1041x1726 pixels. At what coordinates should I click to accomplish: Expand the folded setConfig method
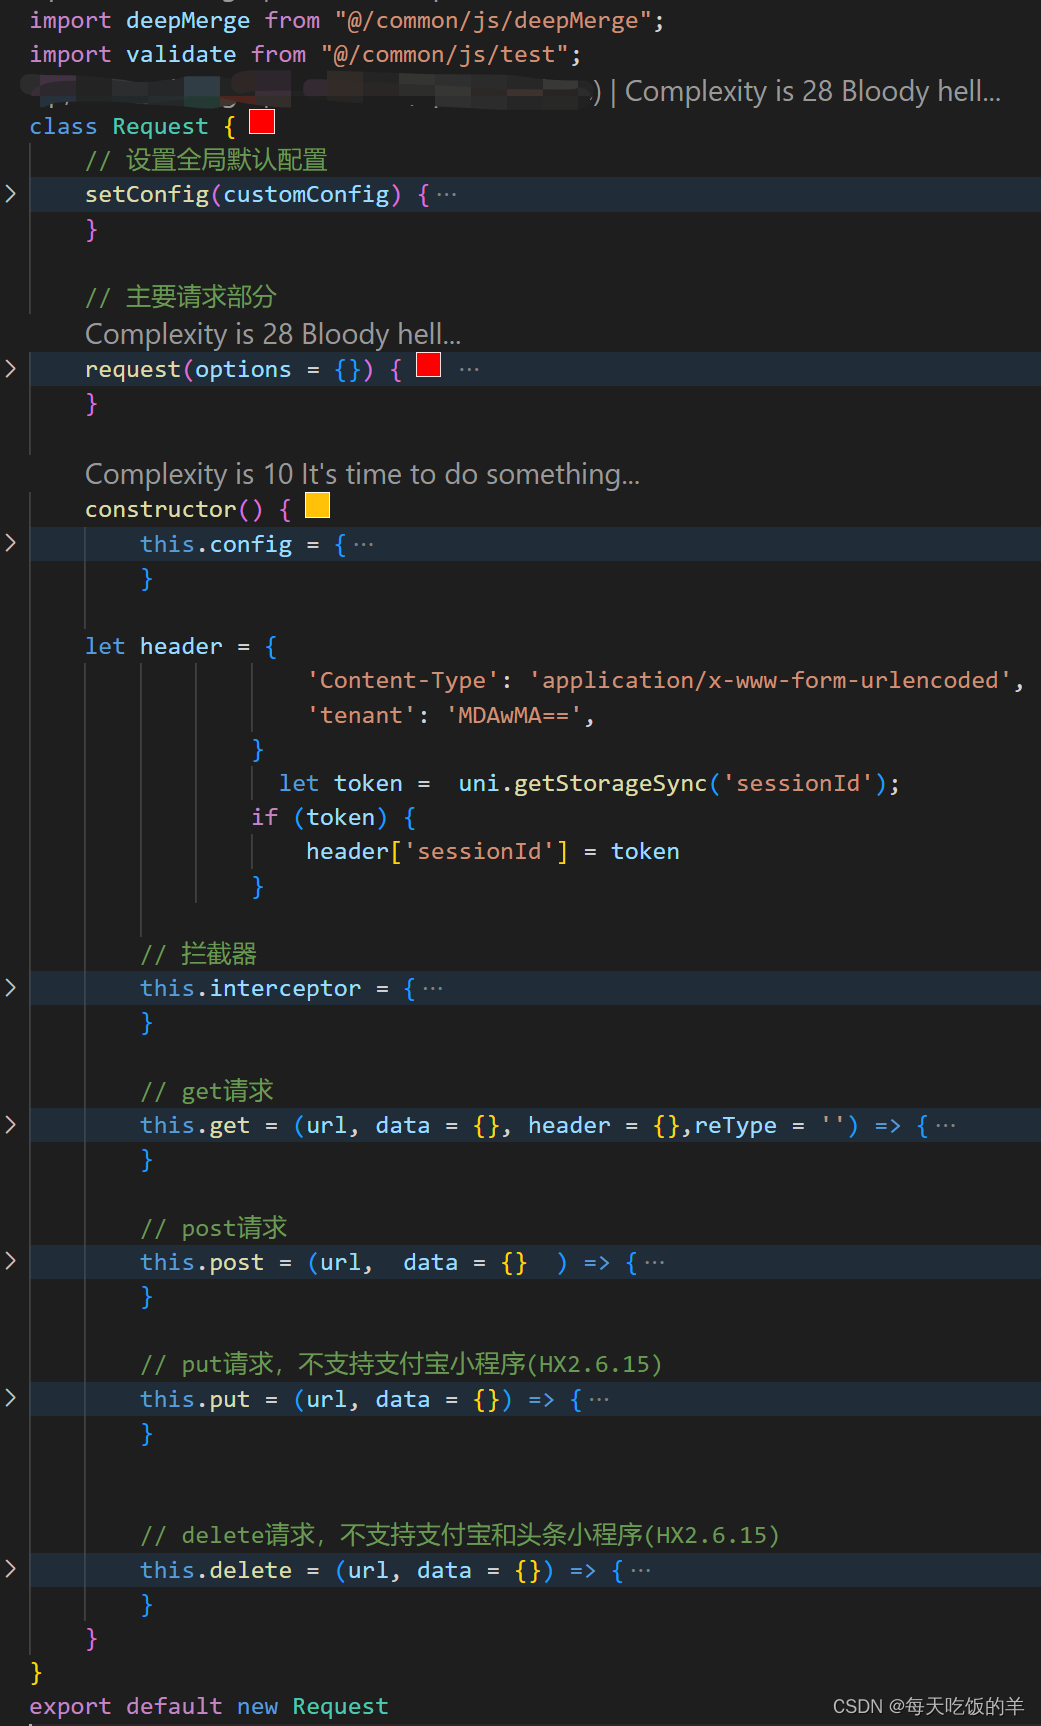click(11, 194)
